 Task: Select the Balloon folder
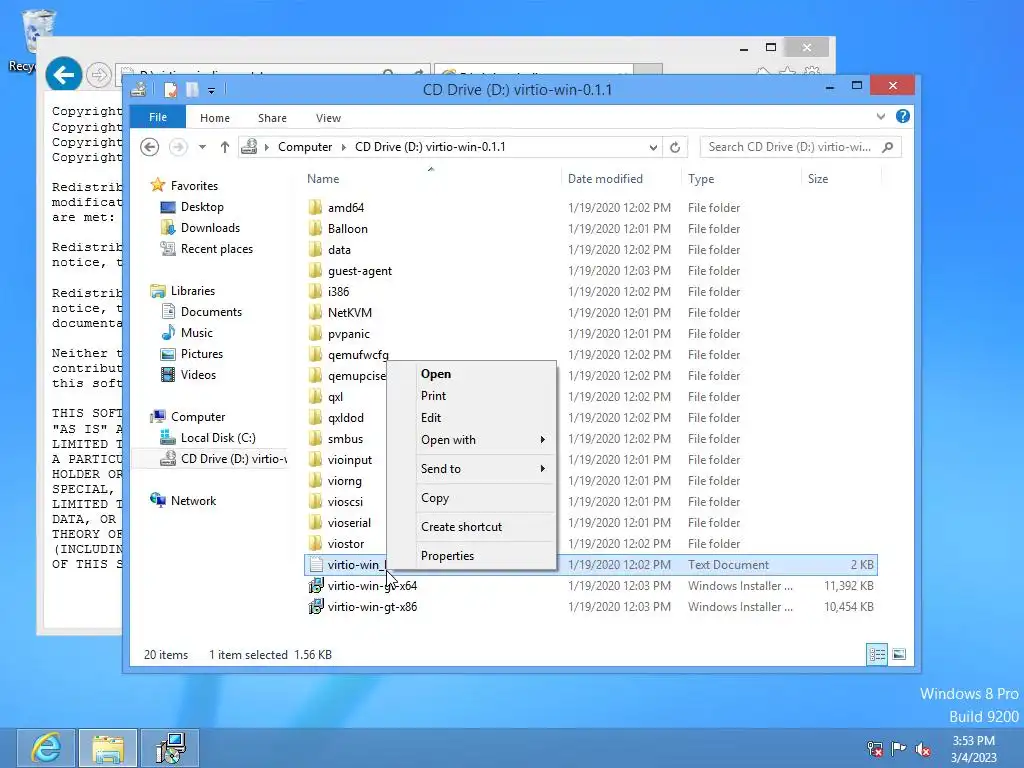[347, 229]
